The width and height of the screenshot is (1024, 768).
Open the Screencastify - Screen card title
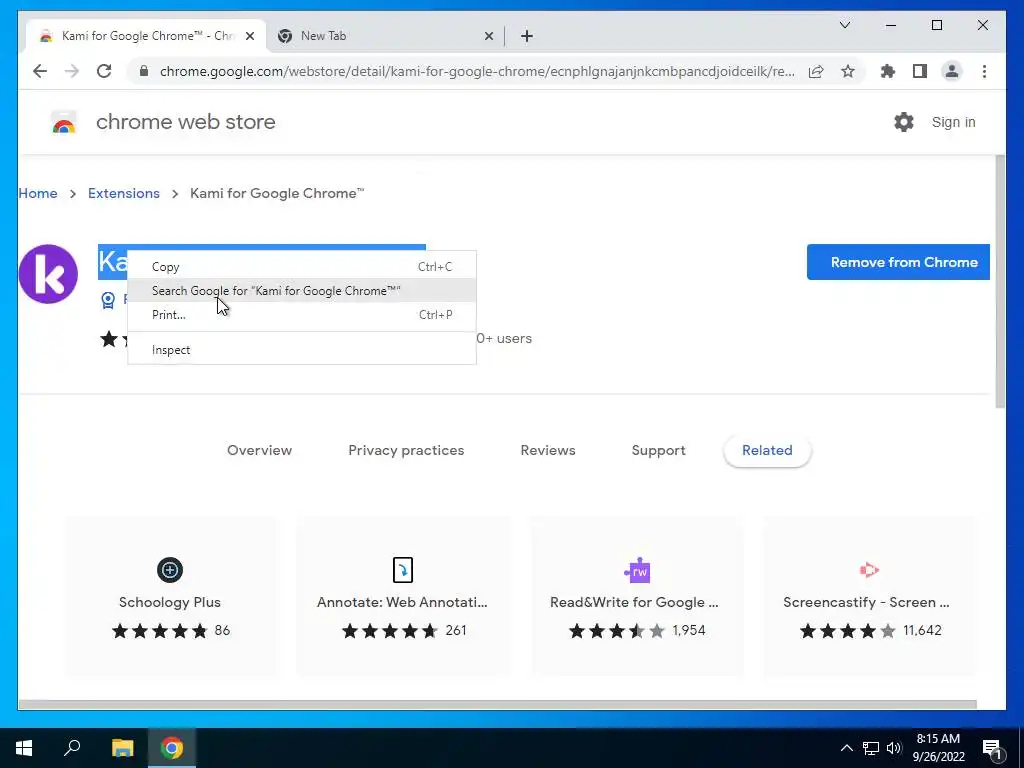(x=867, y=602)
